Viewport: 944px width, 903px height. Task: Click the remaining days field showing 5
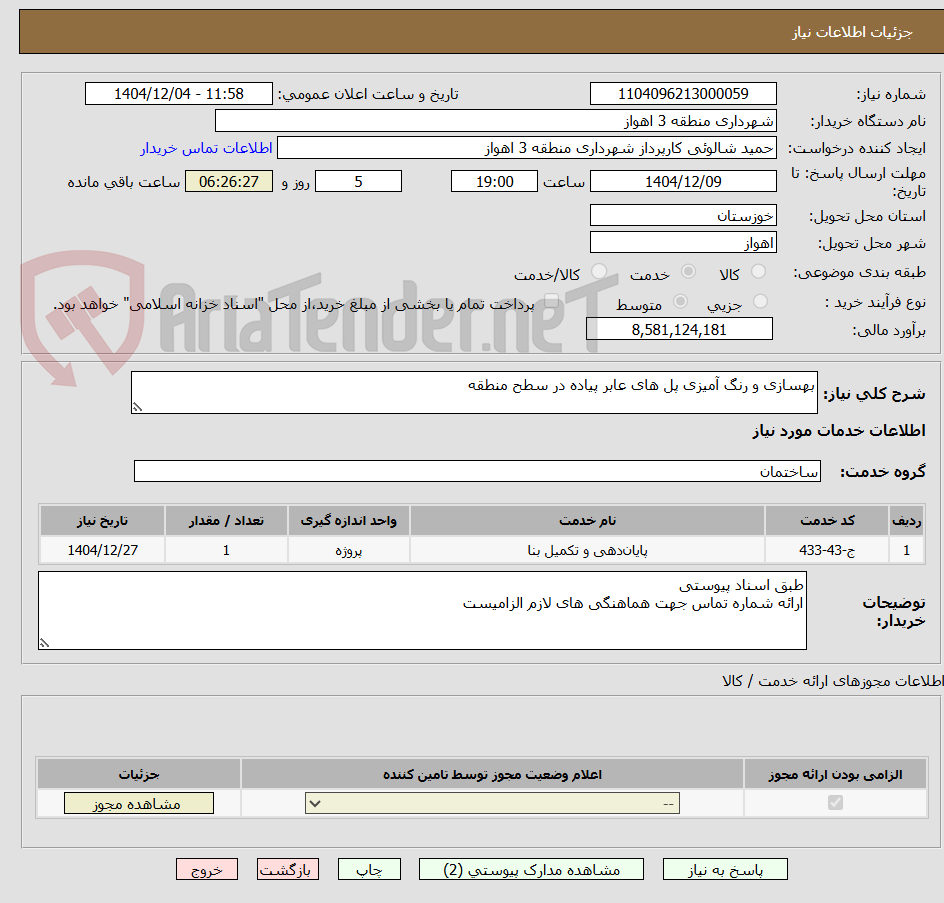tap(358, 181)
